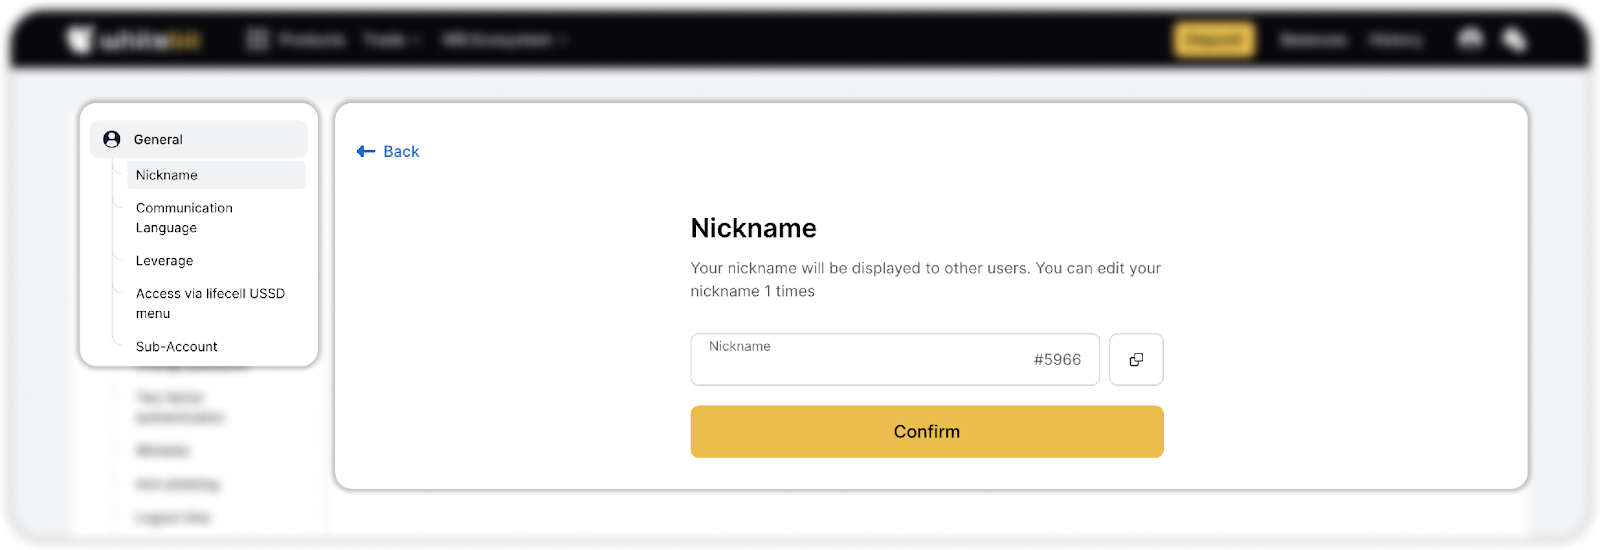Open Balances in the top bar
Viewport: 1600px width, 550px height.
[x=1313, y=40]
